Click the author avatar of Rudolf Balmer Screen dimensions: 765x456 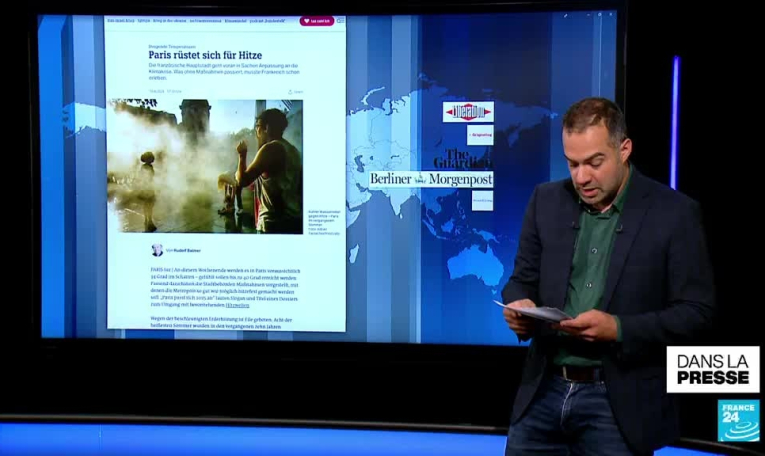click(x=157, y=250)
